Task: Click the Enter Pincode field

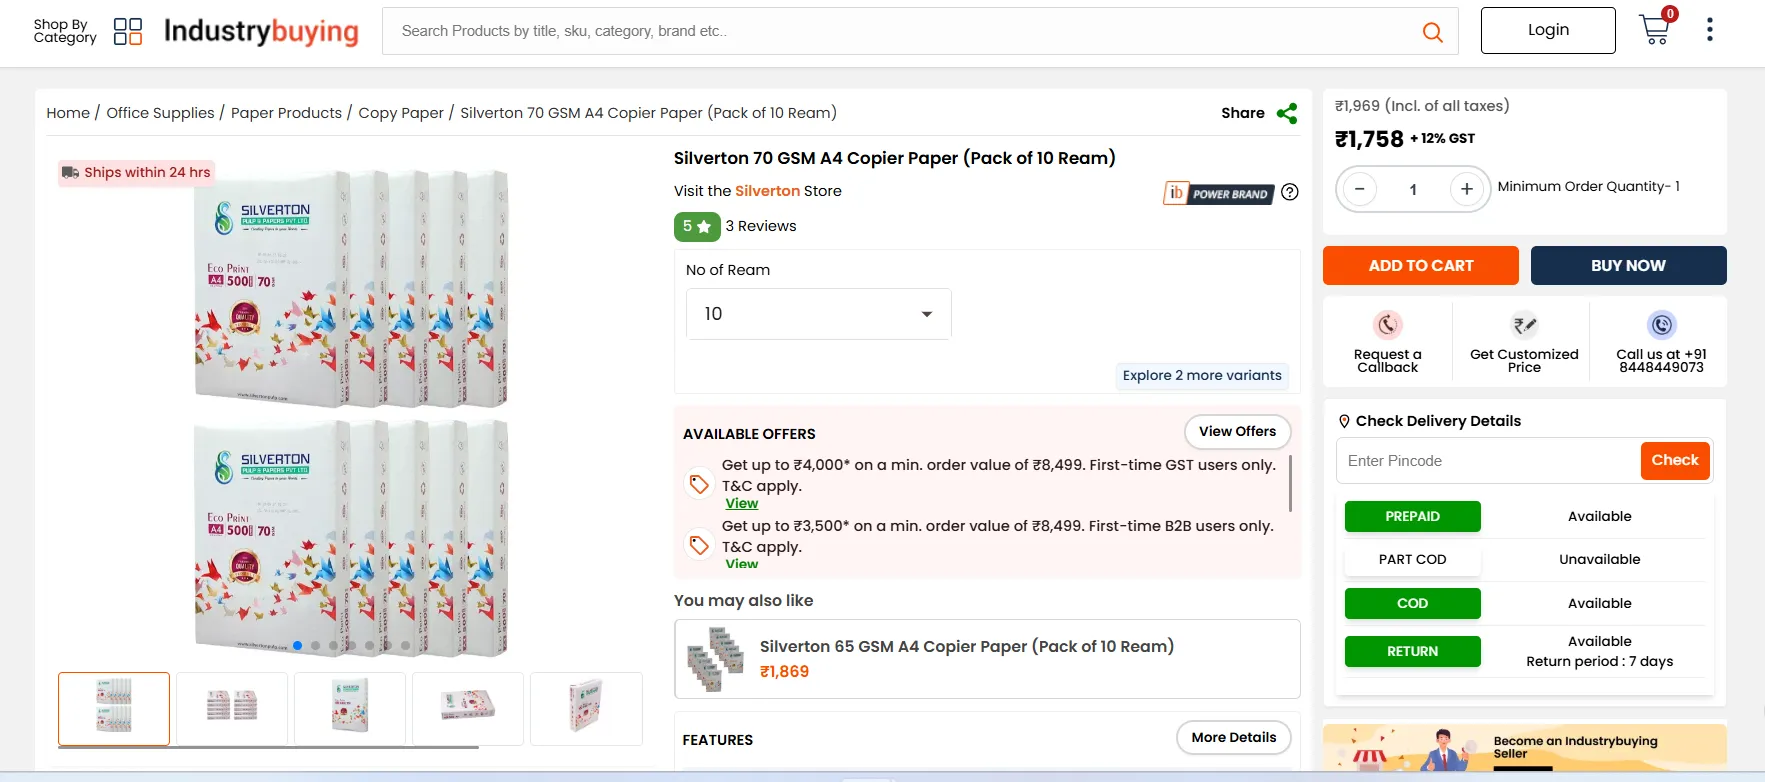Action: pos(1488,461)
